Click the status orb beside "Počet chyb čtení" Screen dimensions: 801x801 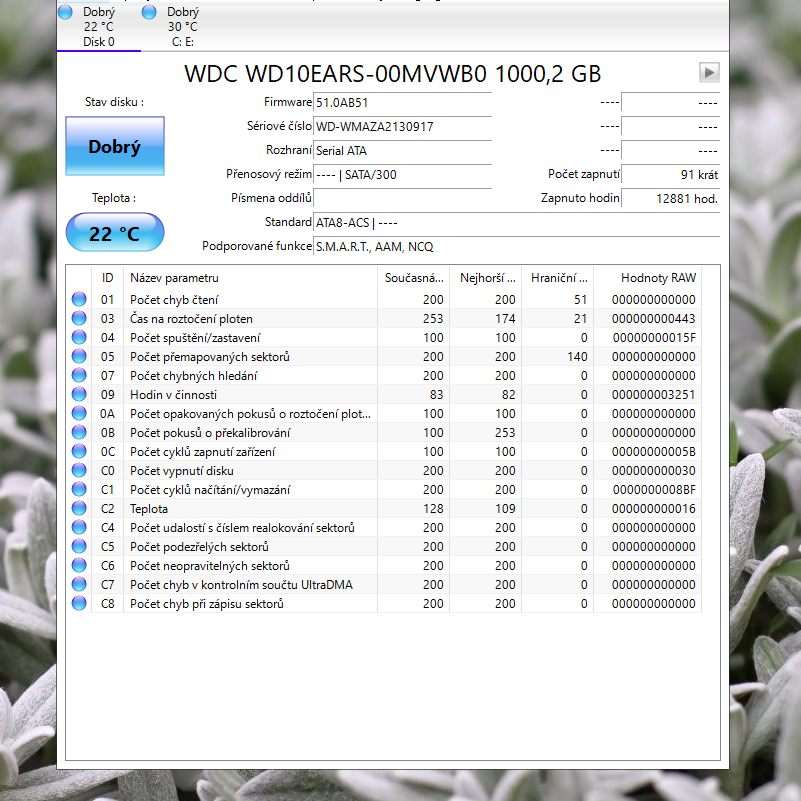(78, 299)
